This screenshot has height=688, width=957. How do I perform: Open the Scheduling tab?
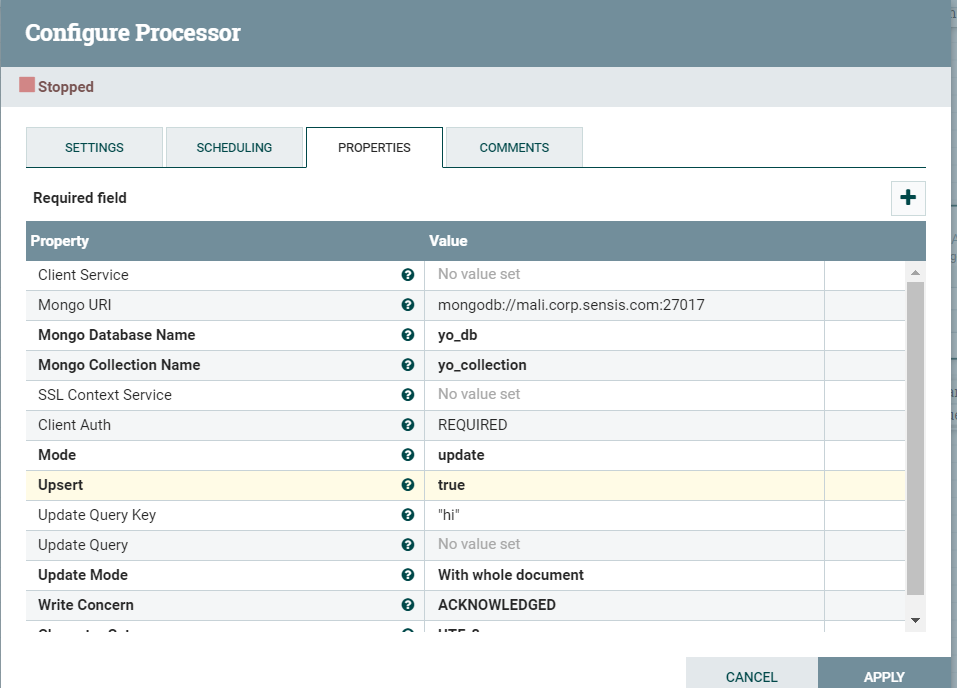point(234,147)
